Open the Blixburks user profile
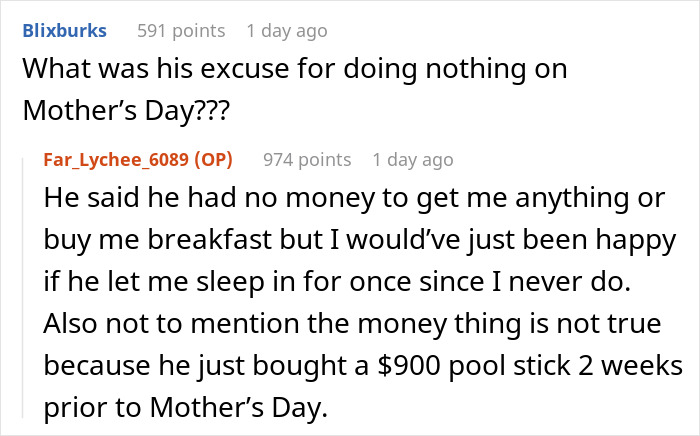Image resolution: width=700 pixels, height=436 pixels. pyautogui.click(x=65, y=31)
